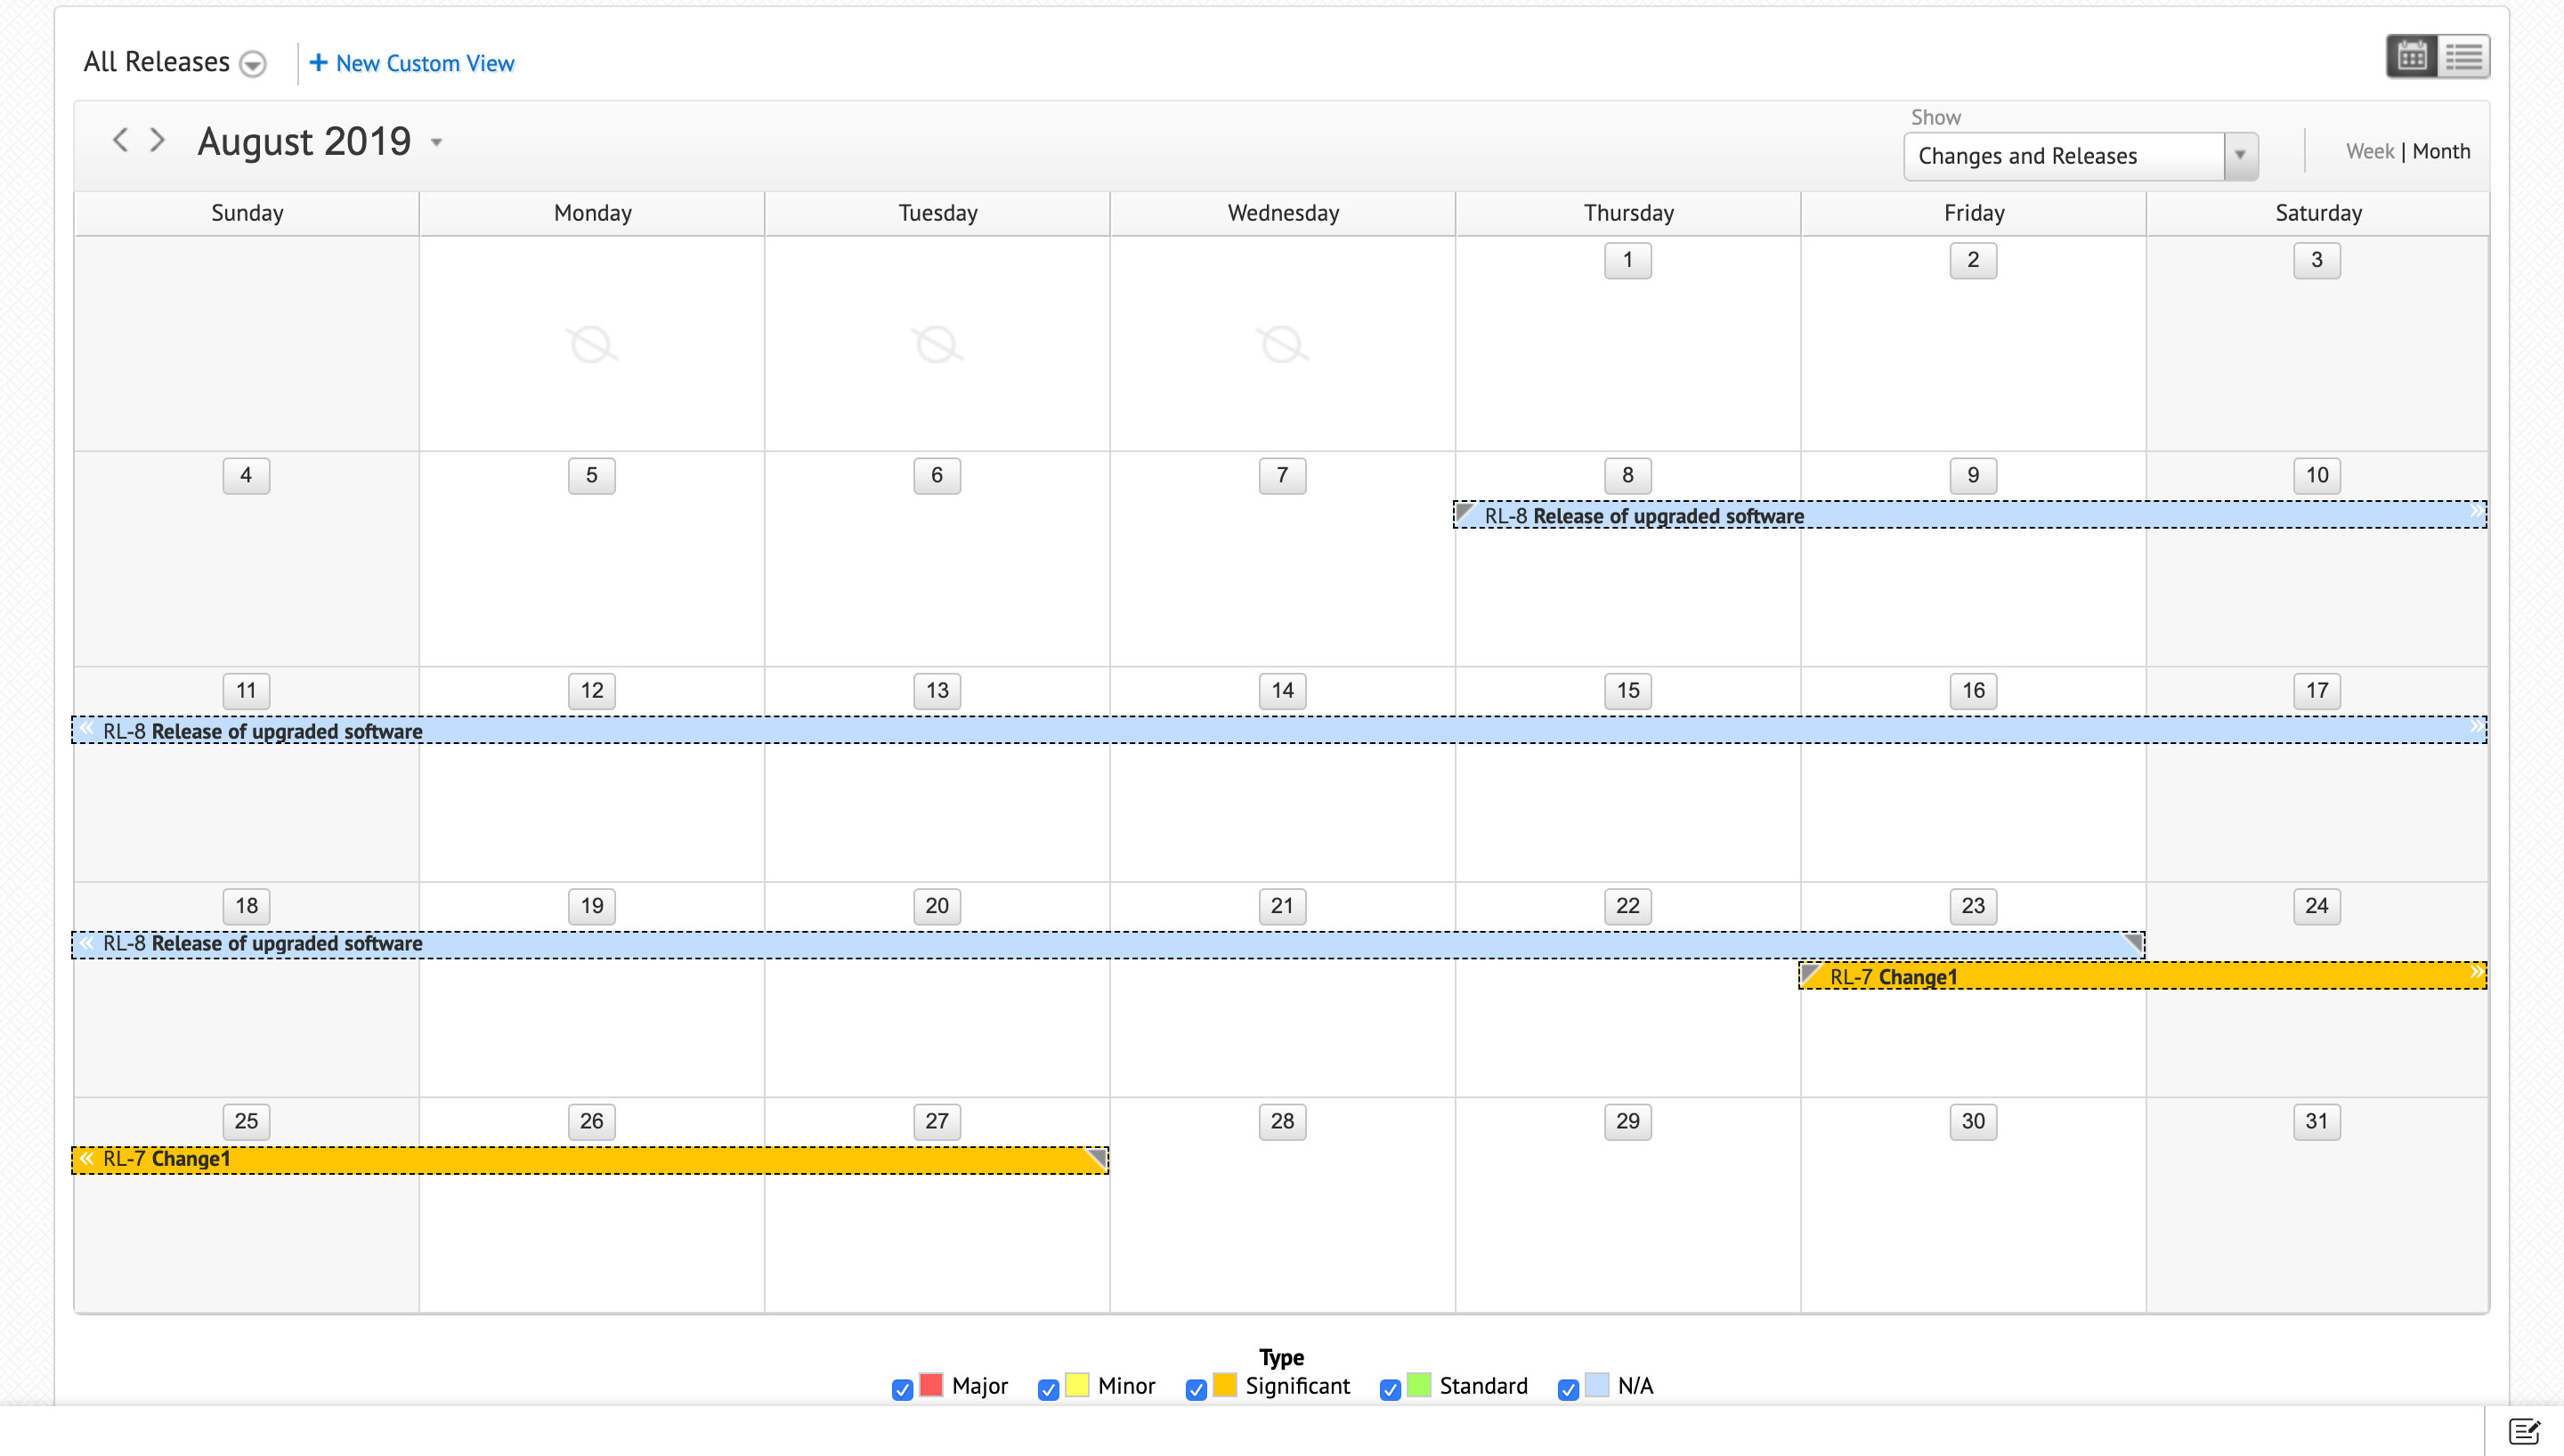Click continuation arrow on yellow RL-7 bar, Saturday 24

(2475, 972)
